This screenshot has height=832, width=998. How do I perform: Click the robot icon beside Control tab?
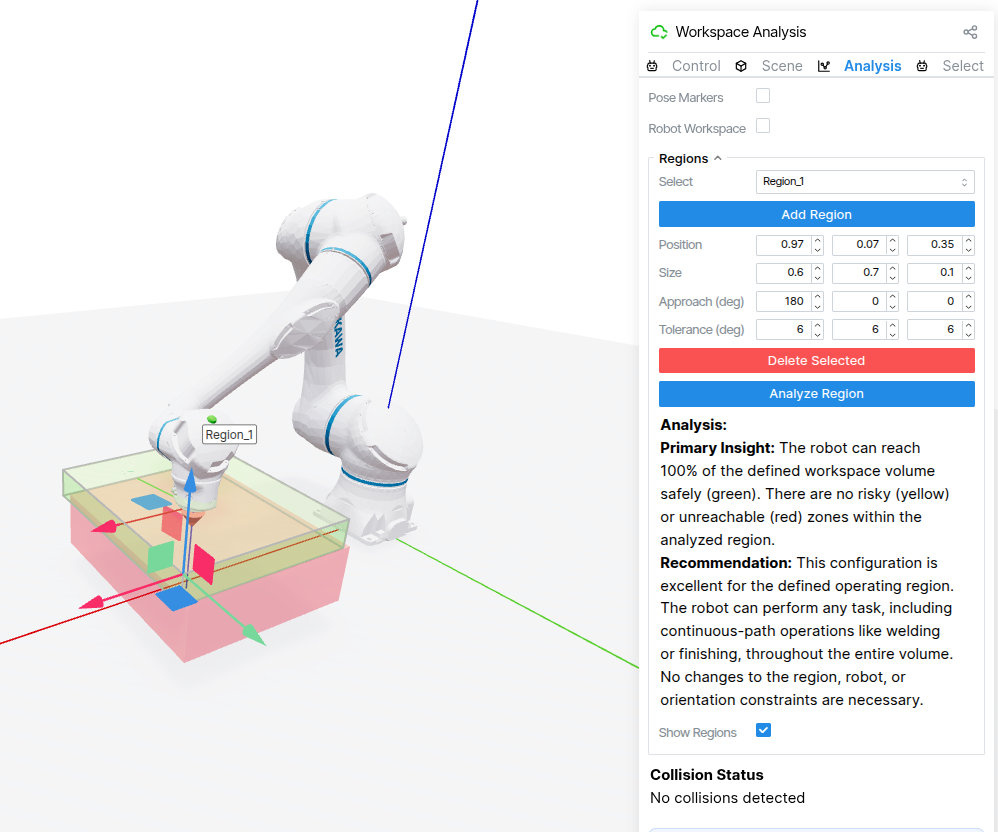pos(654,66)
